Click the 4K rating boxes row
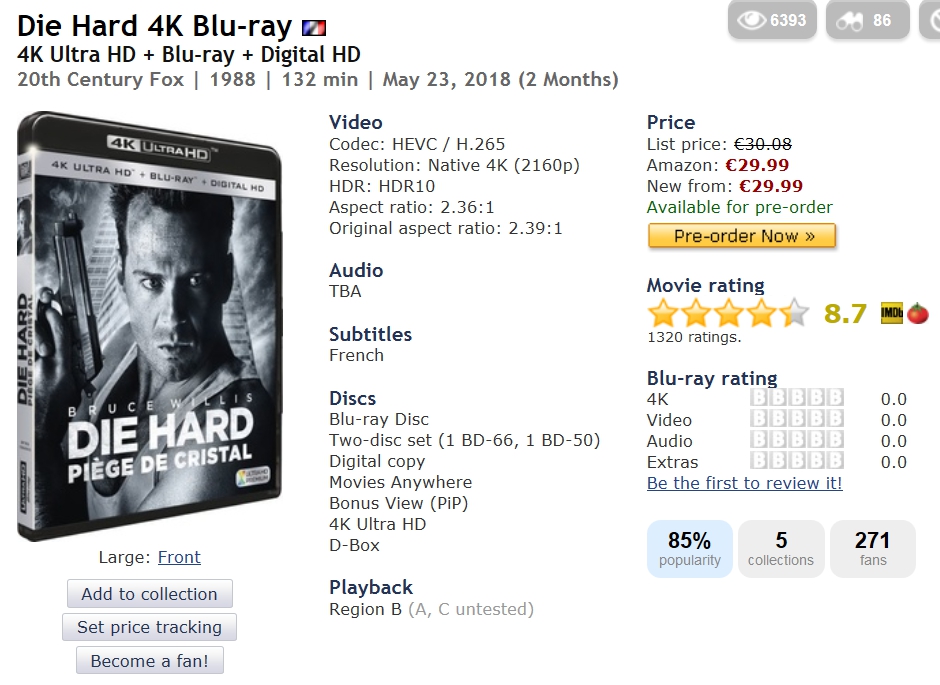 pos(797,399)
